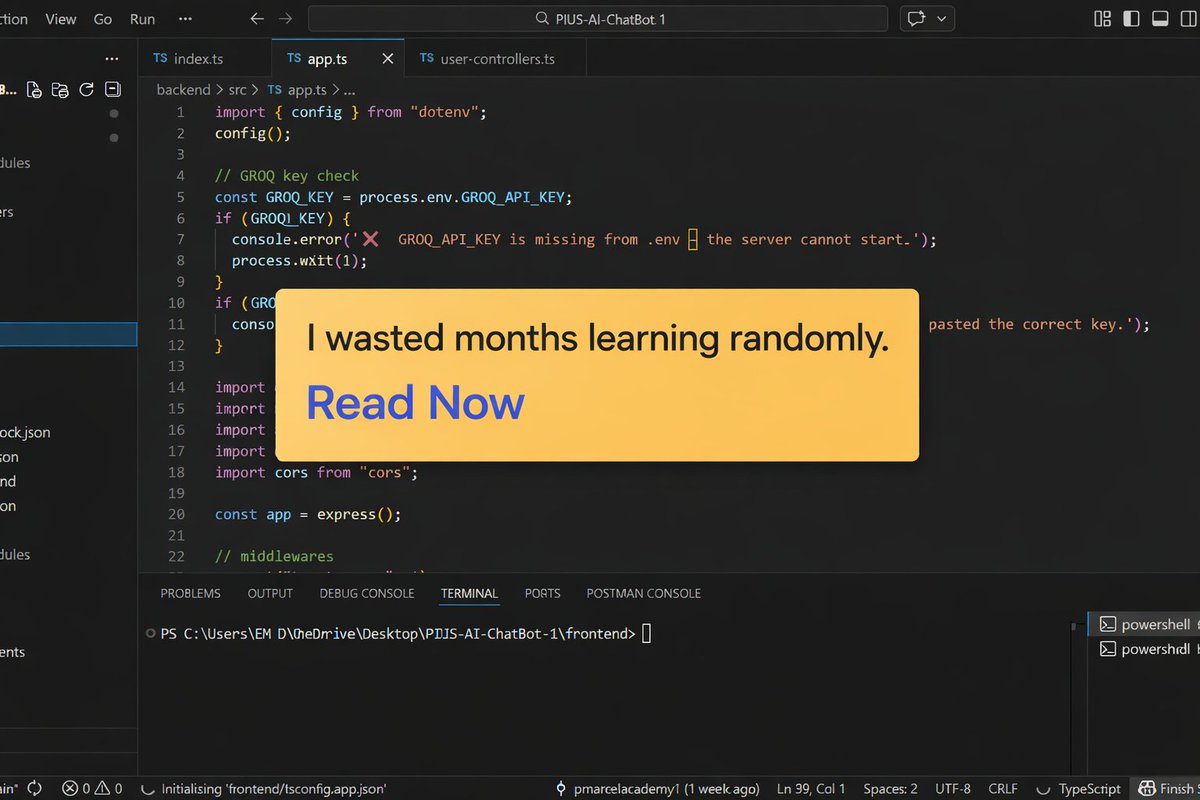
Task: Click the Initialising 'frontend/tsconfig.app.json' status
Action: tap(265, 788)
